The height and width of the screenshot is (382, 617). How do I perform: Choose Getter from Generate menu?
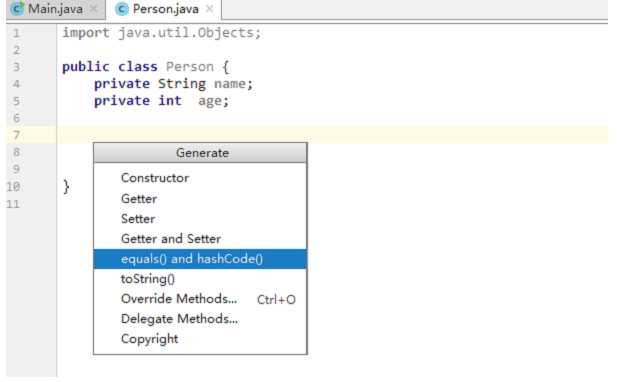click(x=200, y=199)
